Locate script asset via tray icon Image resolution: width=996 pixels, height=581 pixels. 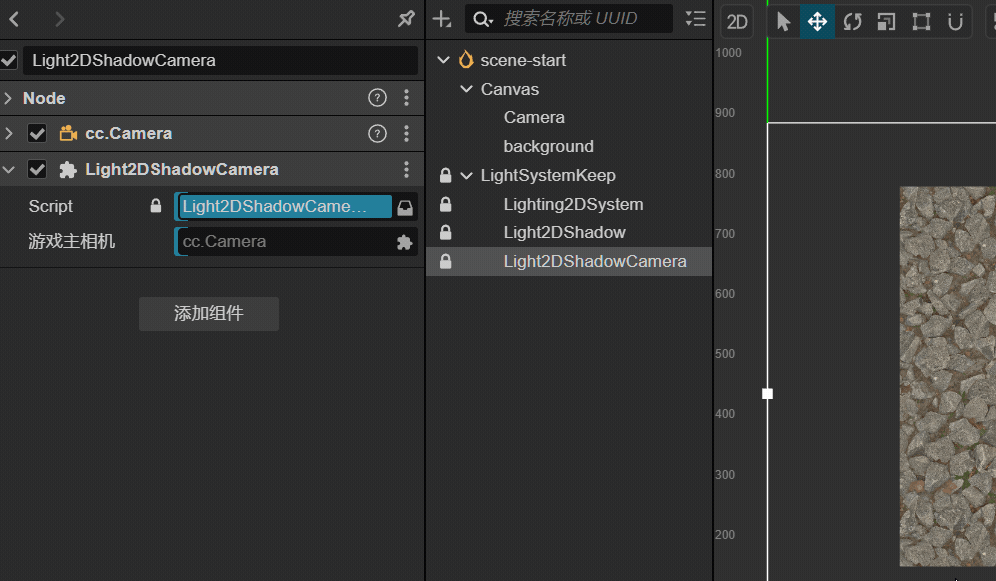tap(405, 207)
